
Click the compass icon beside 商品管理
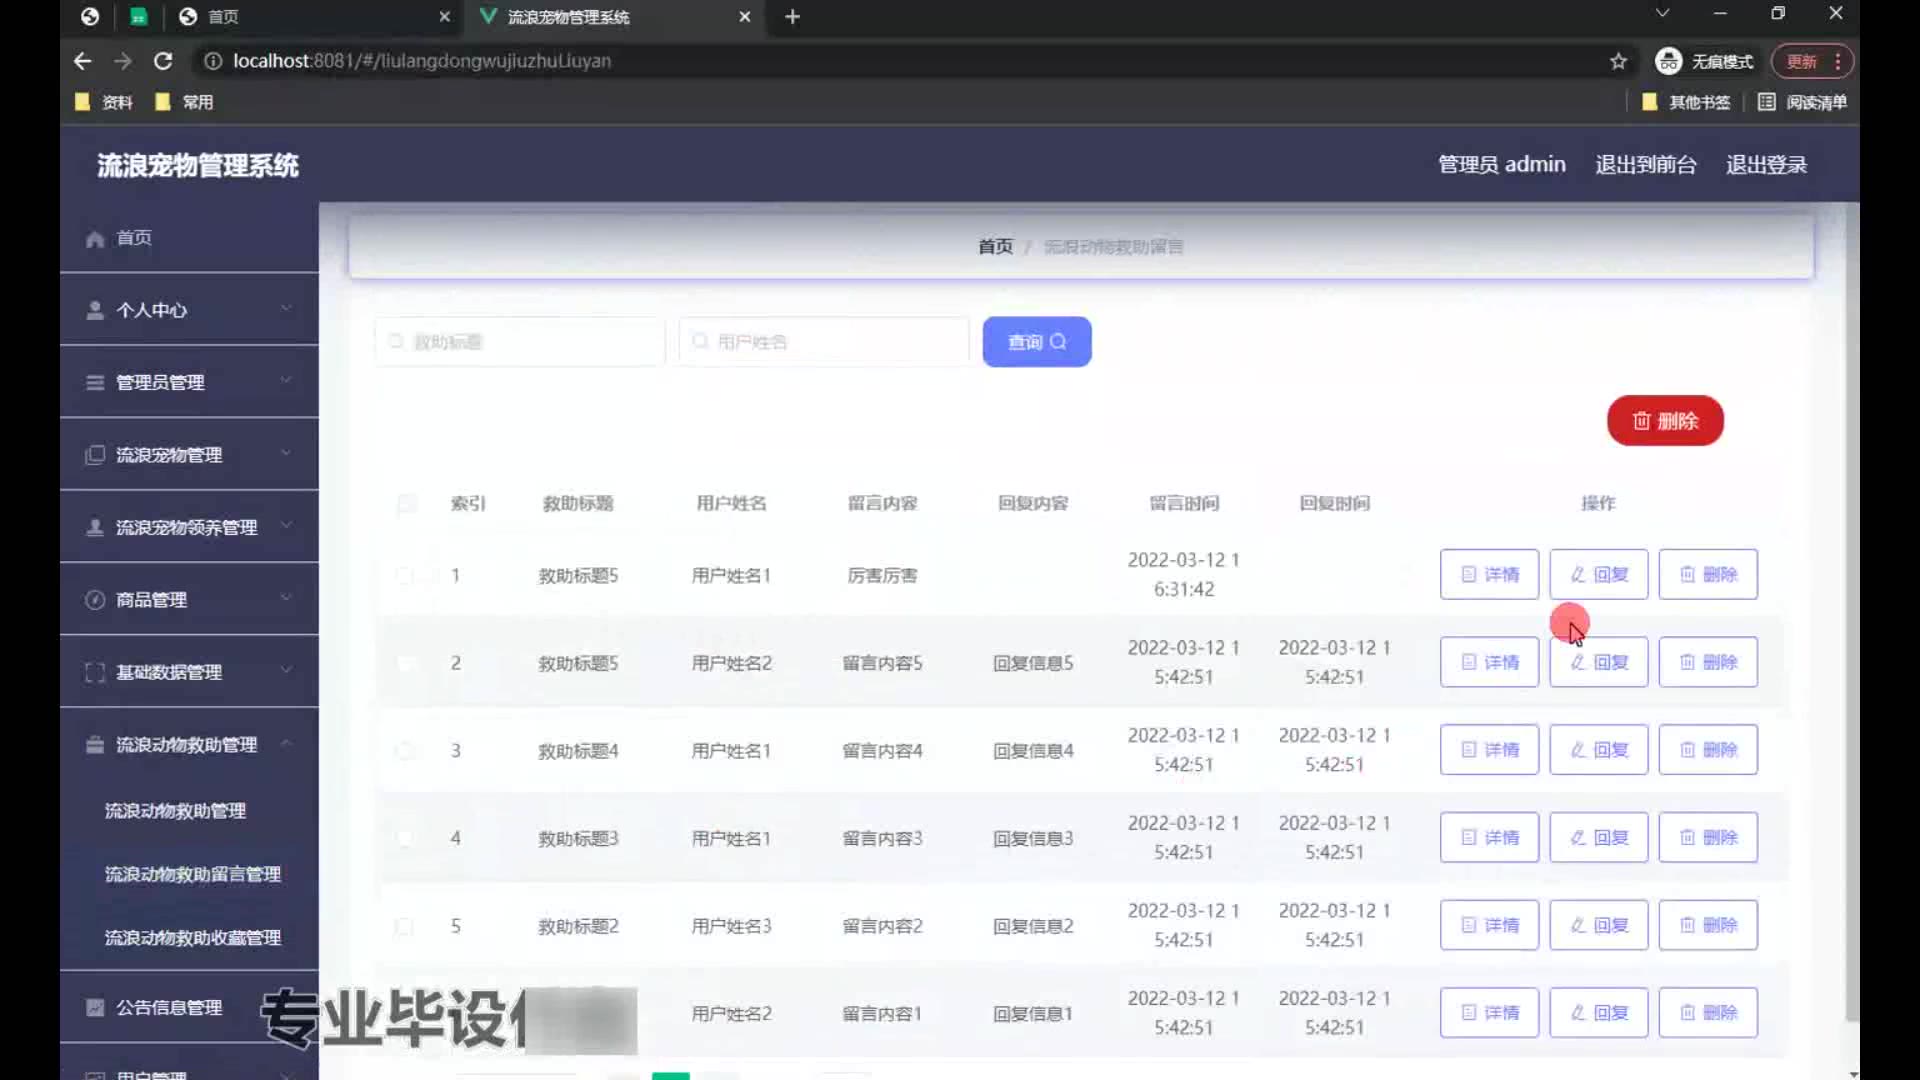(95, 600)
